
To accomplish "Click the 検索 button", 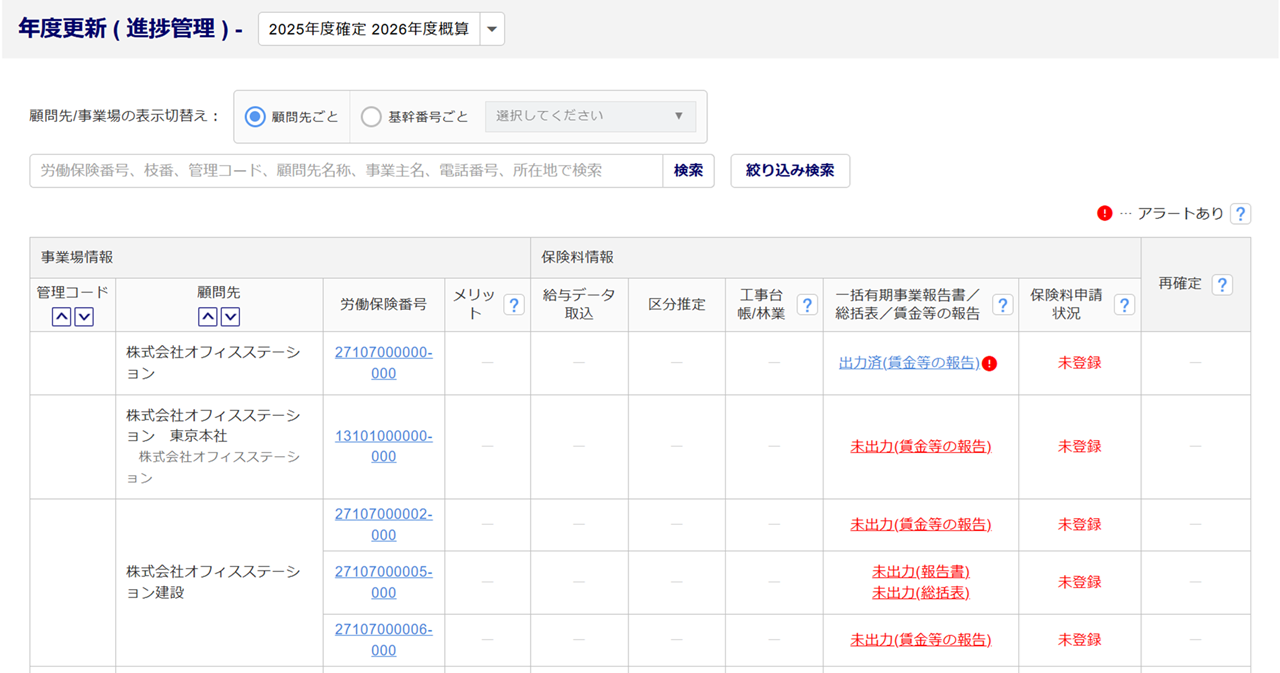I will (688, 171).
